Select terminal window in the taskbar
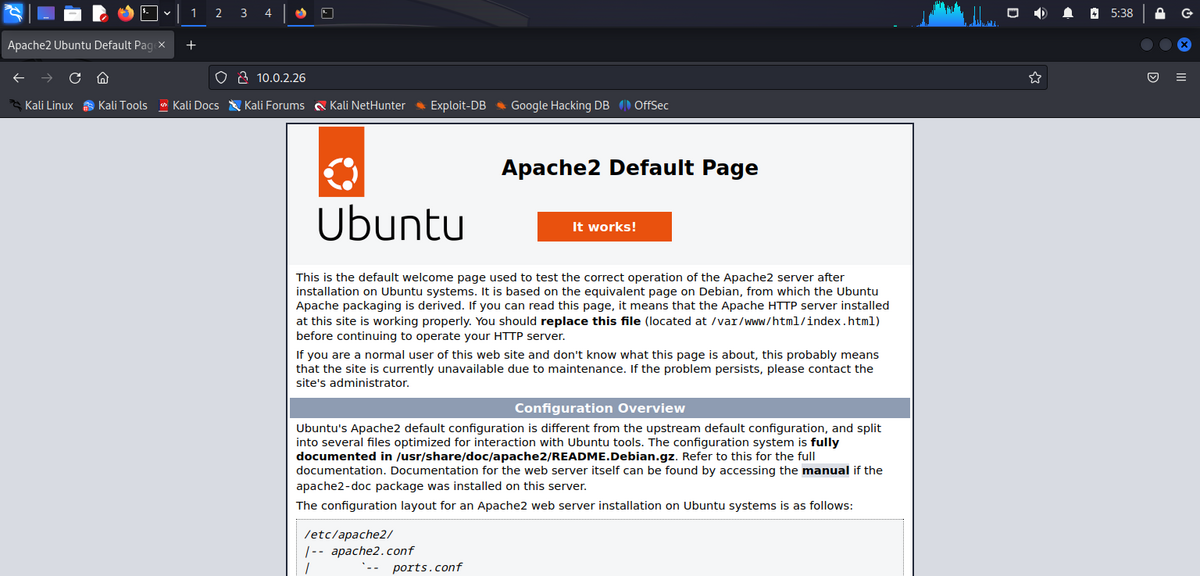 [327, 13]
